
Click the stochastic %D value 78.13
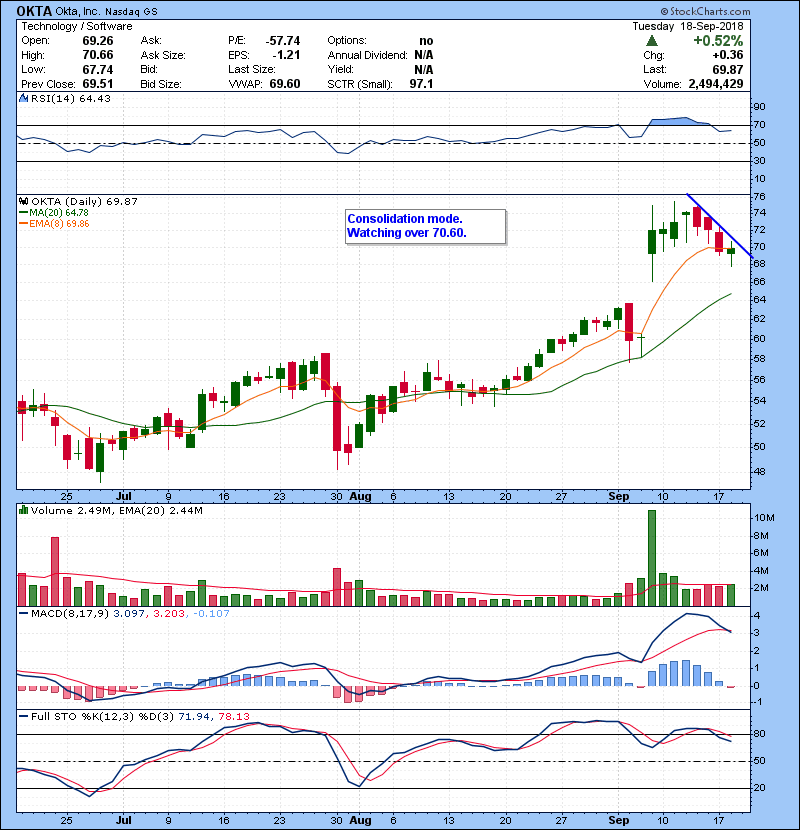(233, 717)
